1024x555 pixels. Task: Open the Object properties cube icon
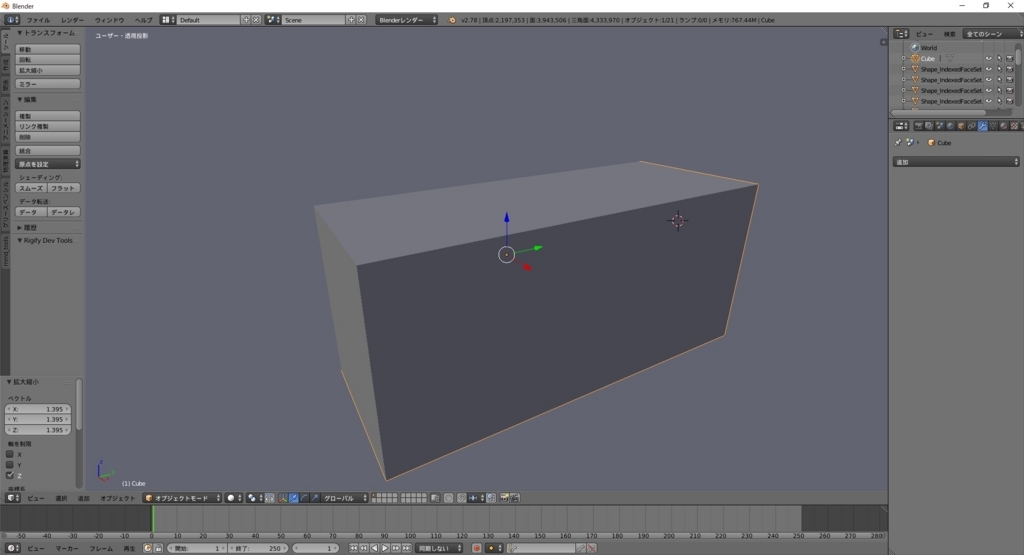961,126
